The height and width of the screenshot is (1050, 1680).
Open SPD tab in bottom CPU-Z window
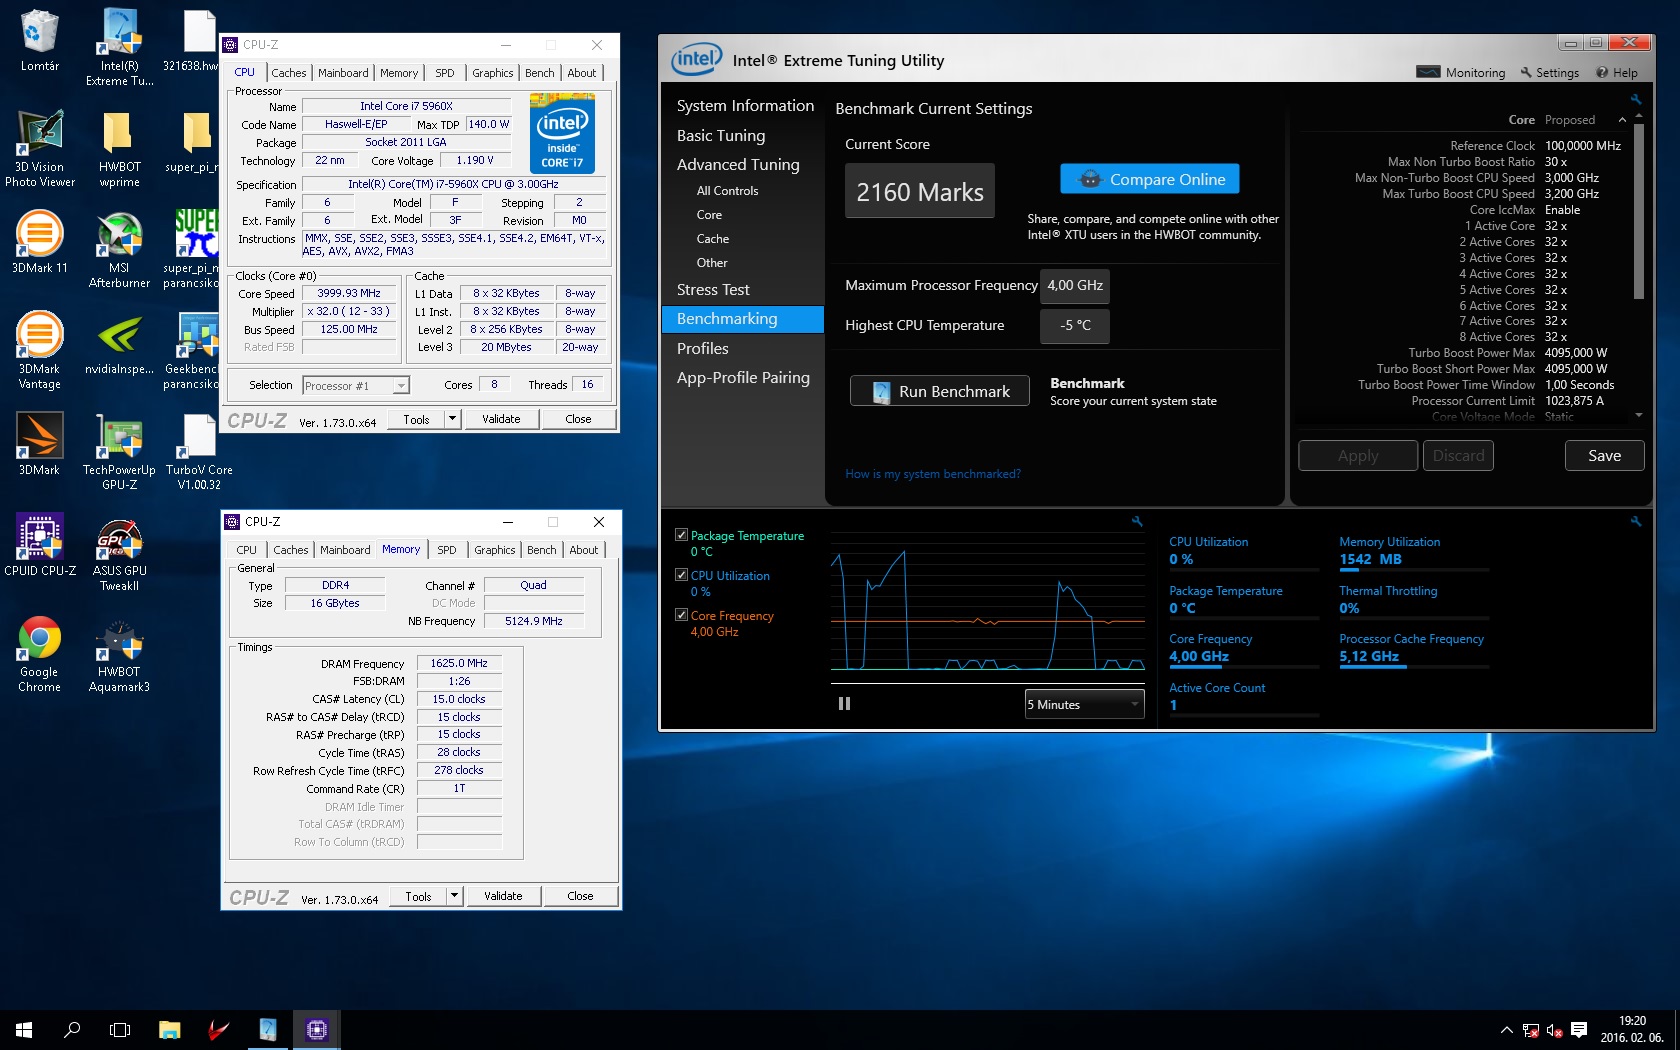pyautogui.click(x=447, y=550)
